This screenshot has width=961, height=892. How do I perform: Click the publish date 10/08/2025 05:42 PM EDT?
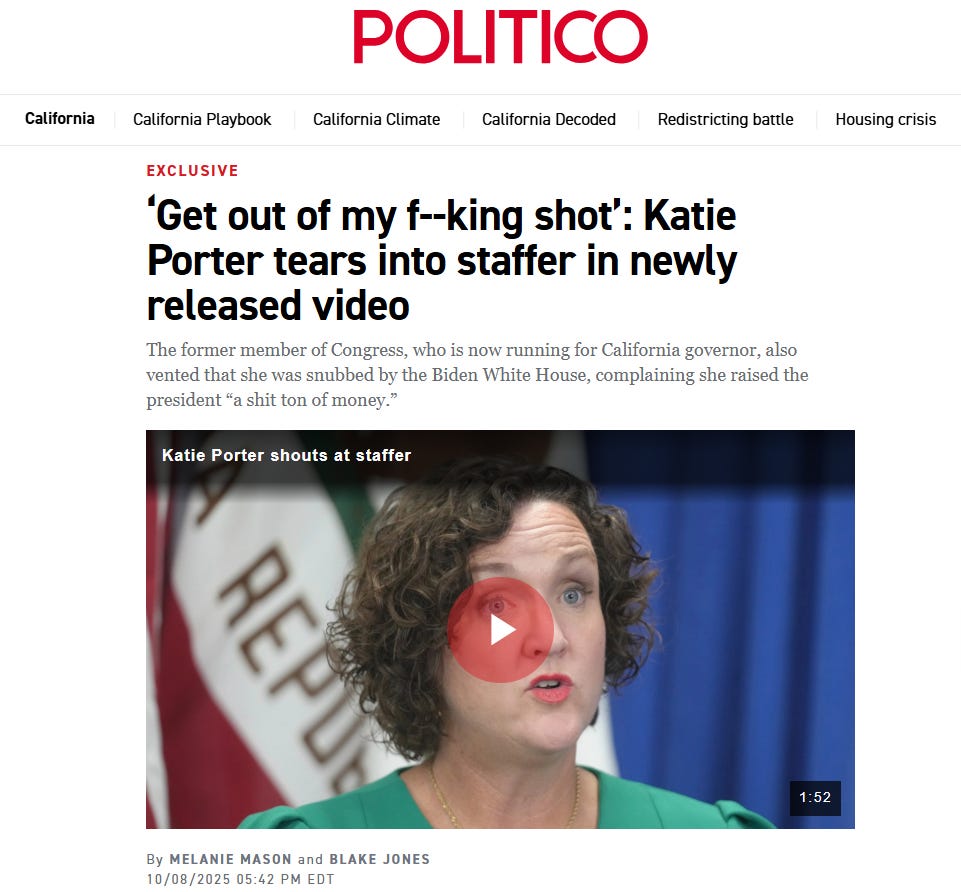click(x=240, y=879)
